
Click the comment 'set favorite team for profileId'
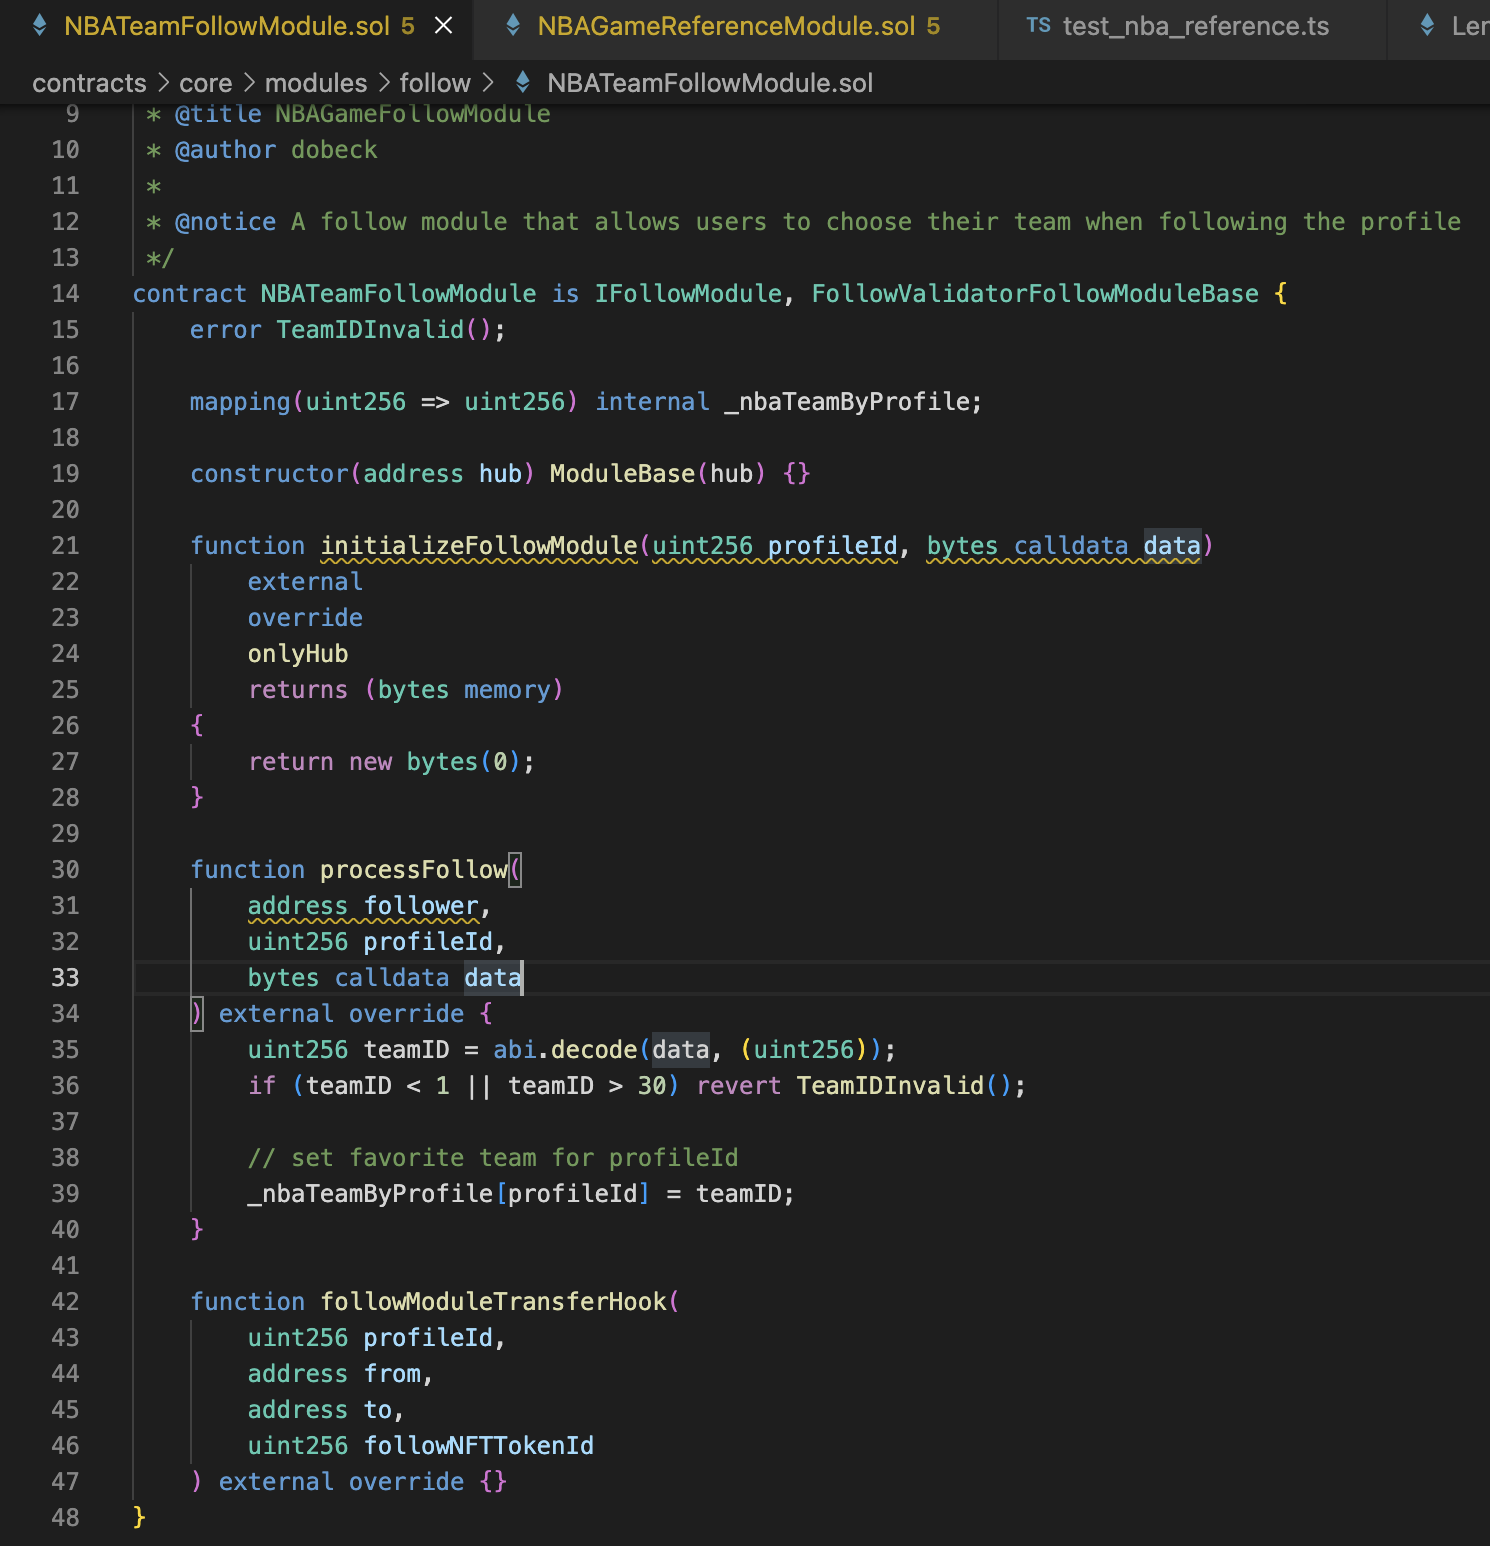tap(514, 1158)
